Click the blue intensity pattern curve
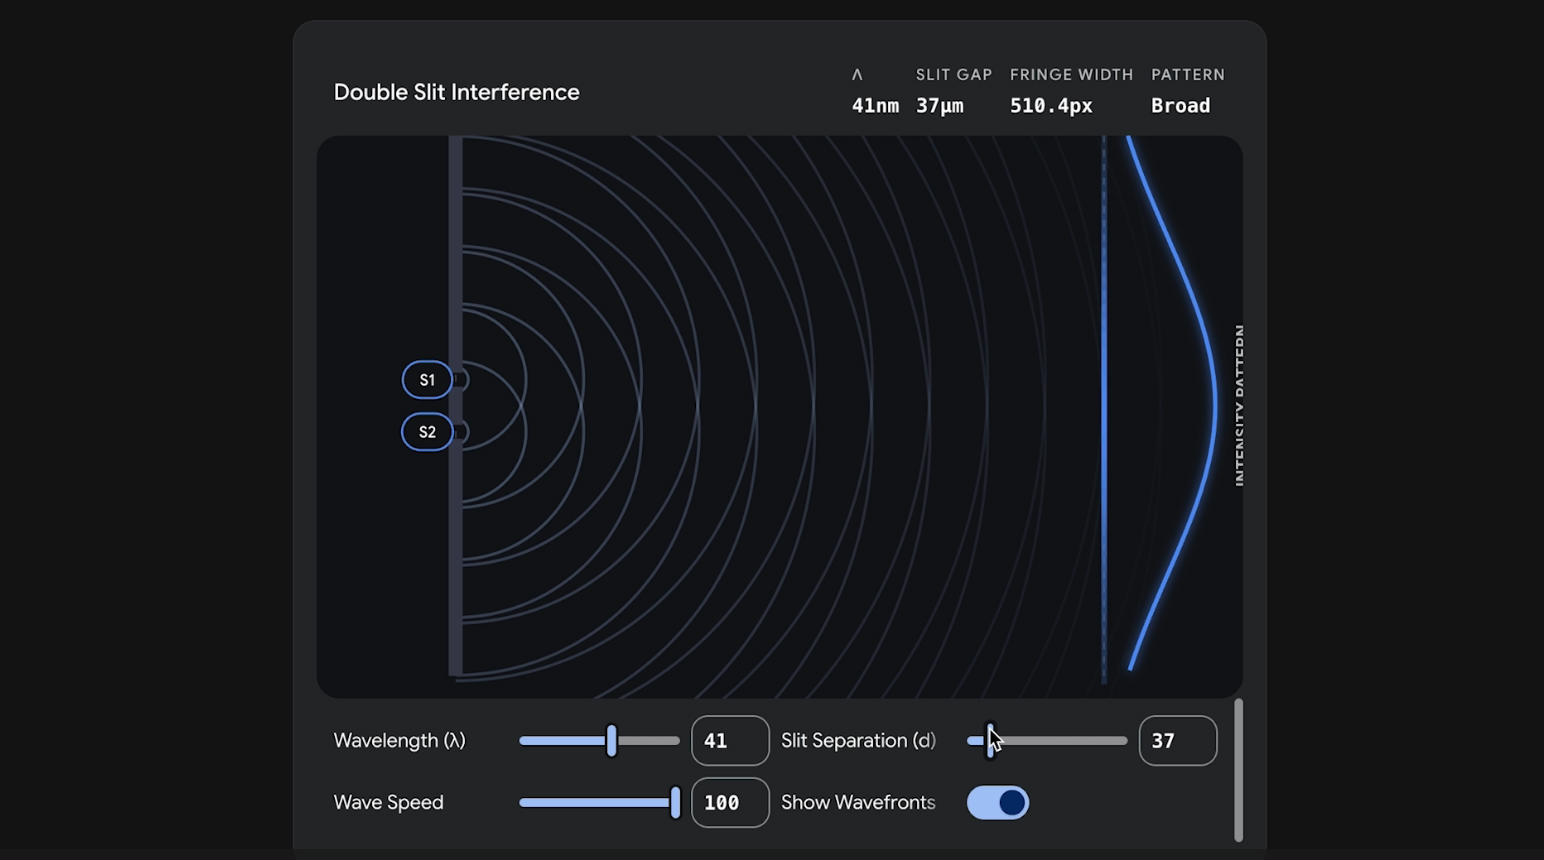This screenshot has width=1544, height=860. [1213, 405]
